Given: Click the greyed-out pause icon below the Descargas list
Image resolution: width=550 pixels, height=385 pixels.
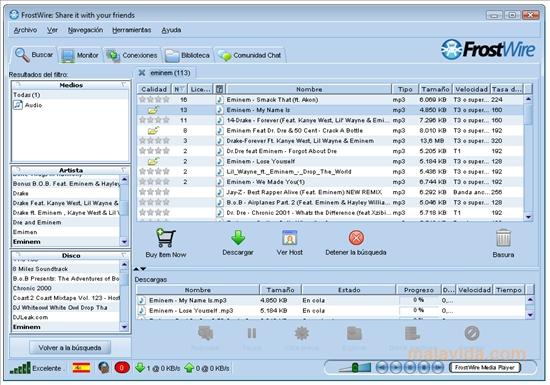Looking at the screenshot, I should click(252, 333).
